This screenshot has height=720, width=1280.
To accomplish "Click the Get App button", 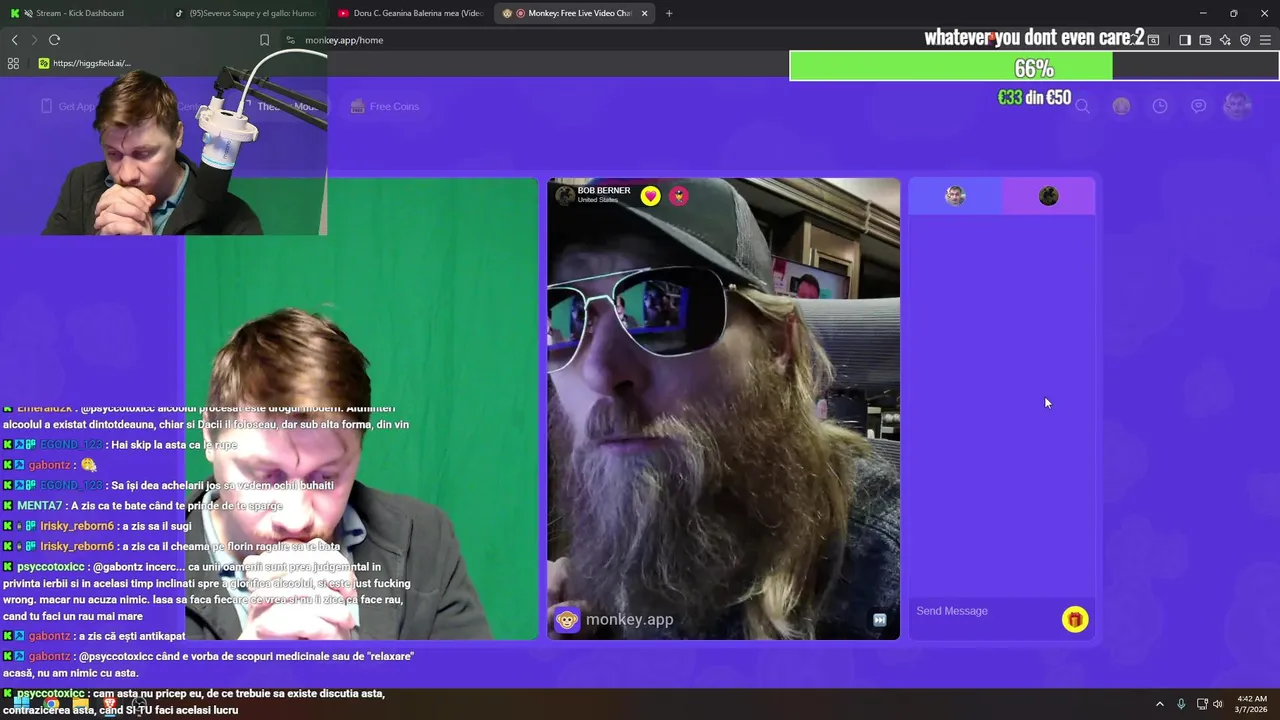I will pos(70,106).
